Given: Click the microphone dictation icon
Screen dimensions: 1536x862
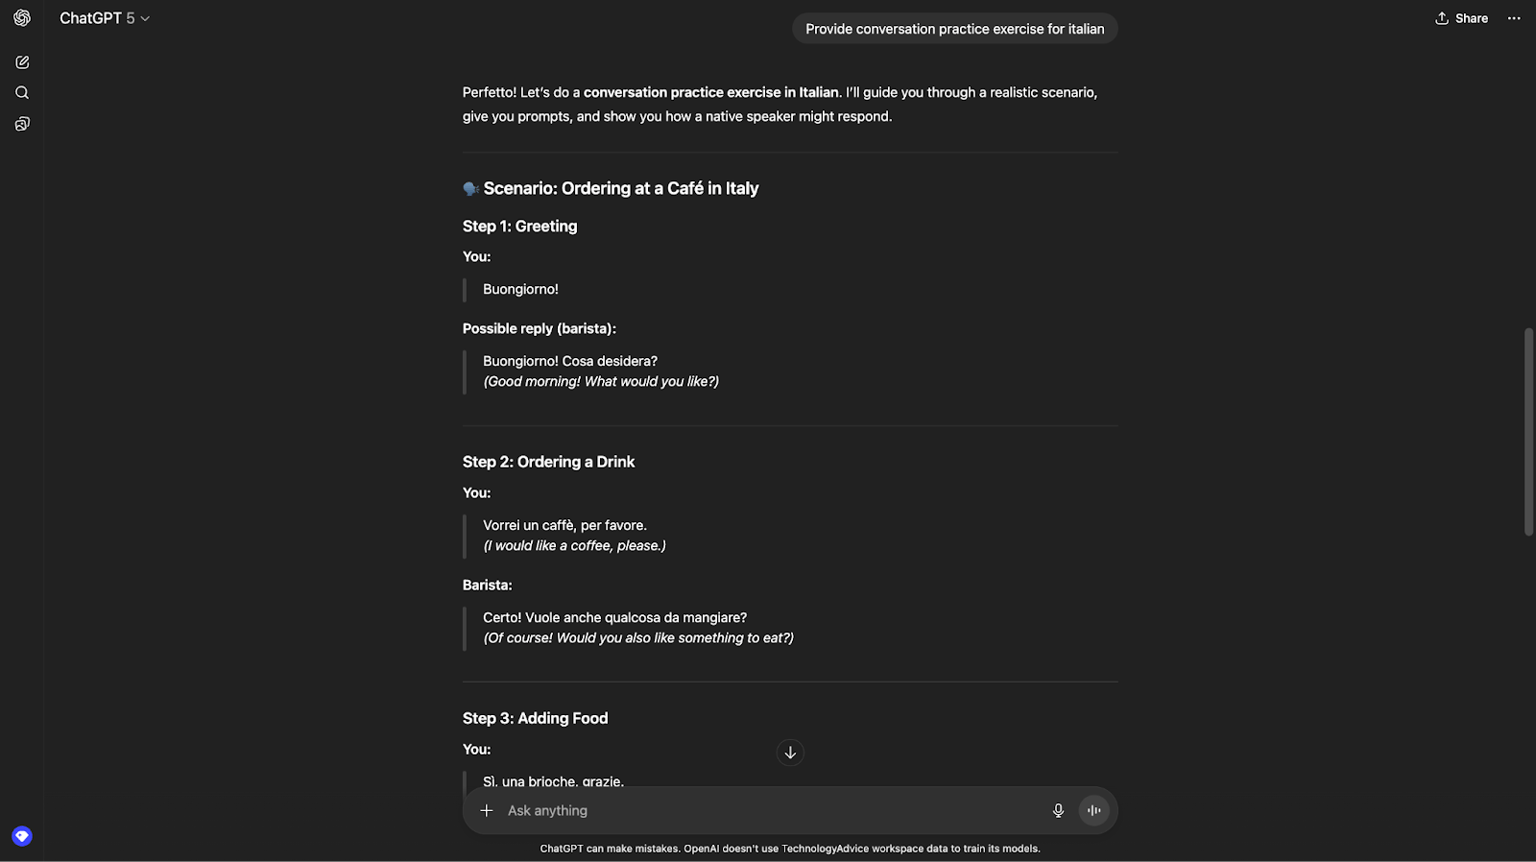Looking at the screenshot, I should [1058, 811].
